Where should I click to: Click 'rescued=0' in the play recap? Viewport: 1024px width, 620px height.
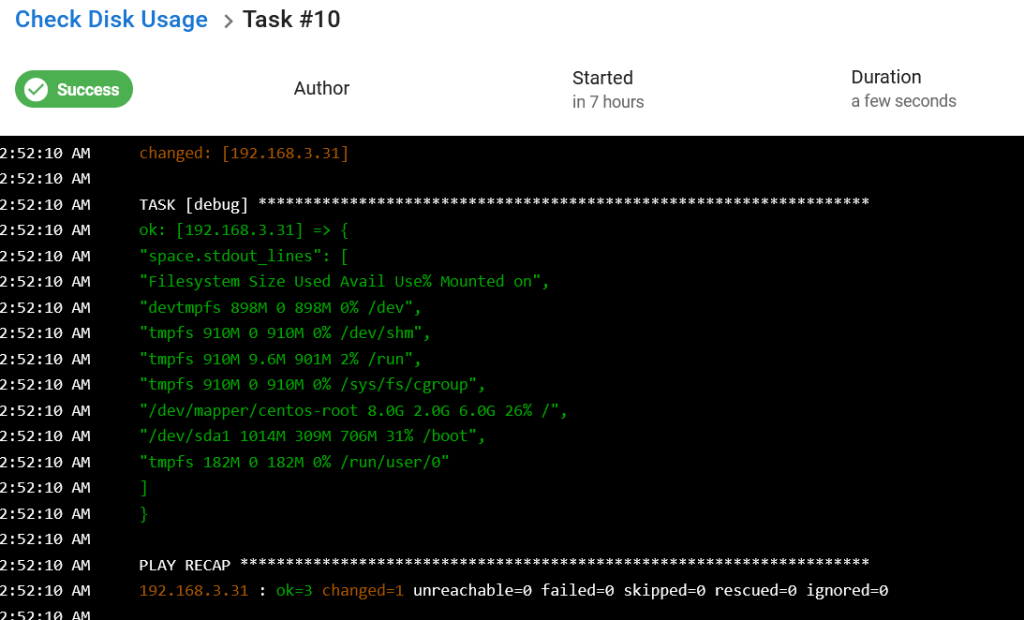pyautogui.click(x=755, y=591)
